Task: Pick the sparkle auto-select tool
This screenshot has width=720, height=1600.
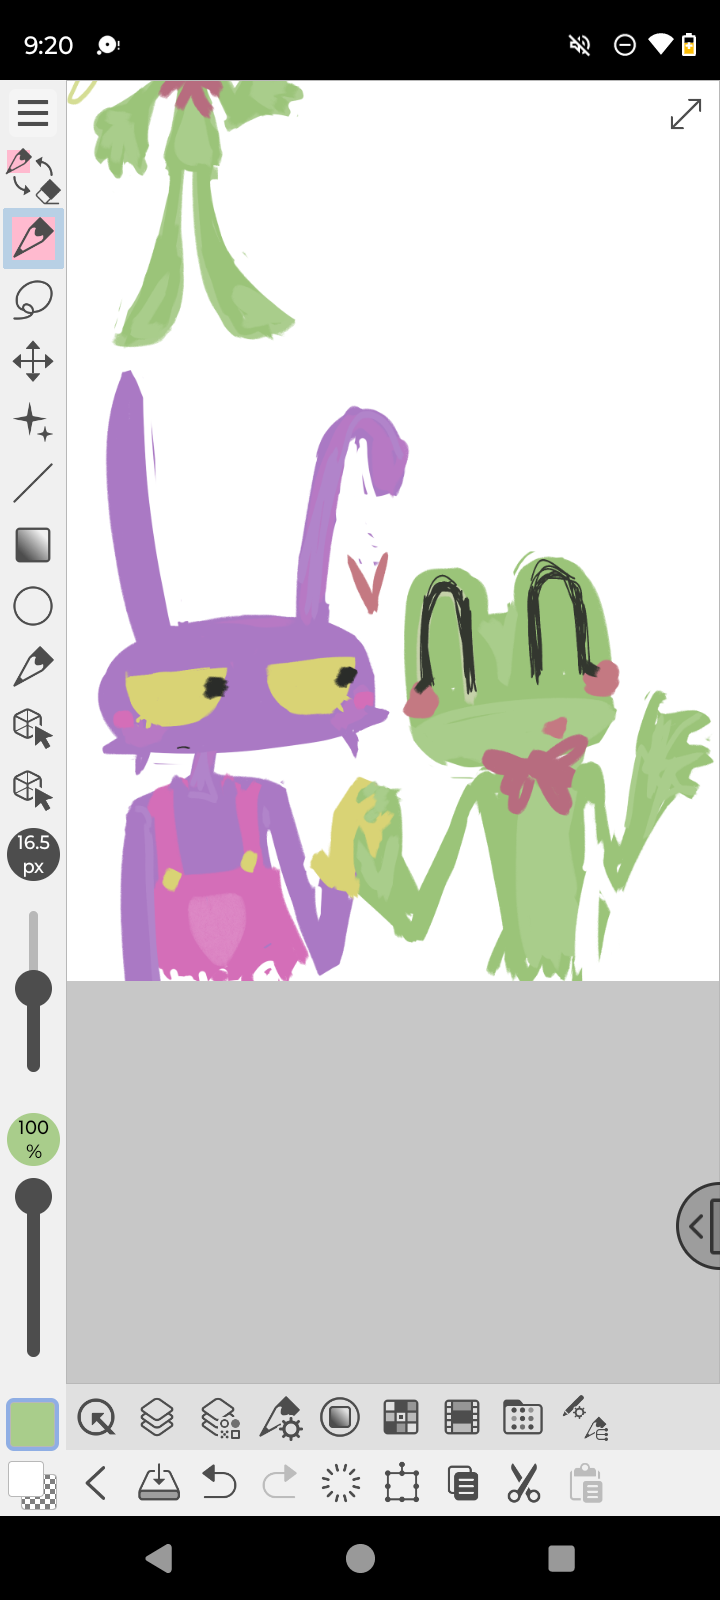Action: click(33, 422)
